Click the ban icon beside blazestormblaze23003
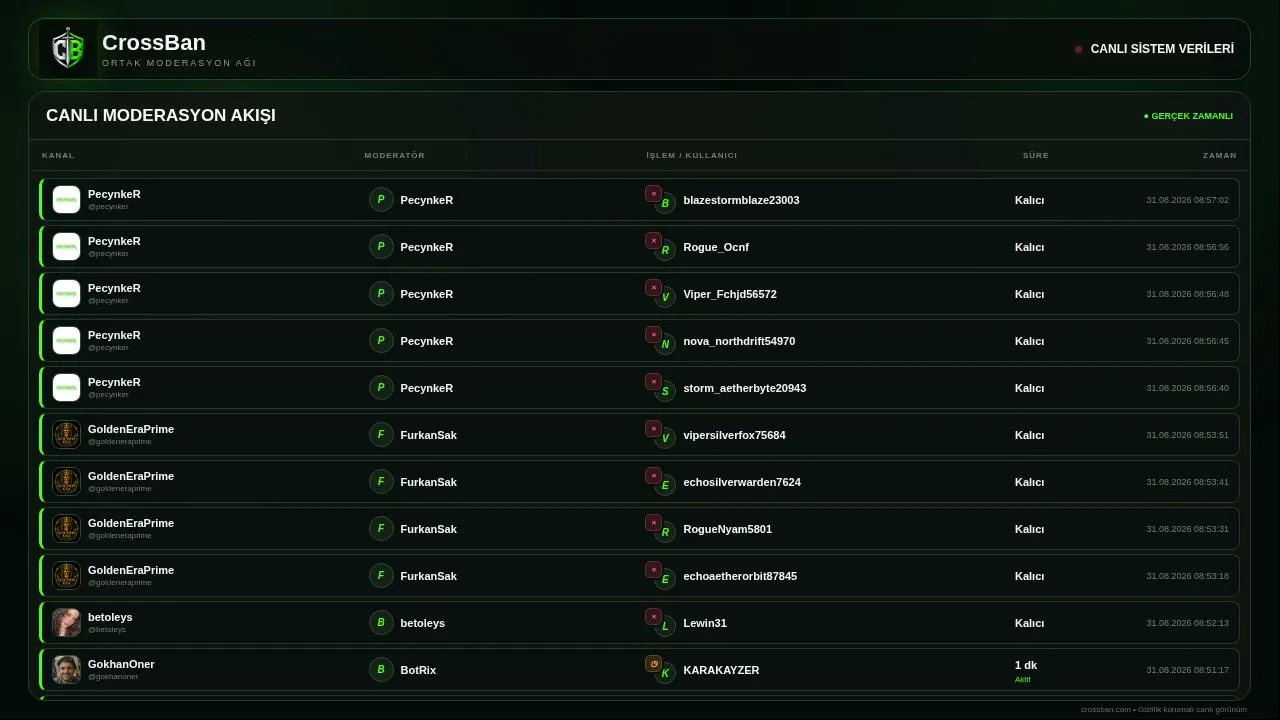Image resolution: width=1280 pixels, height=720 pixels. 653,194
